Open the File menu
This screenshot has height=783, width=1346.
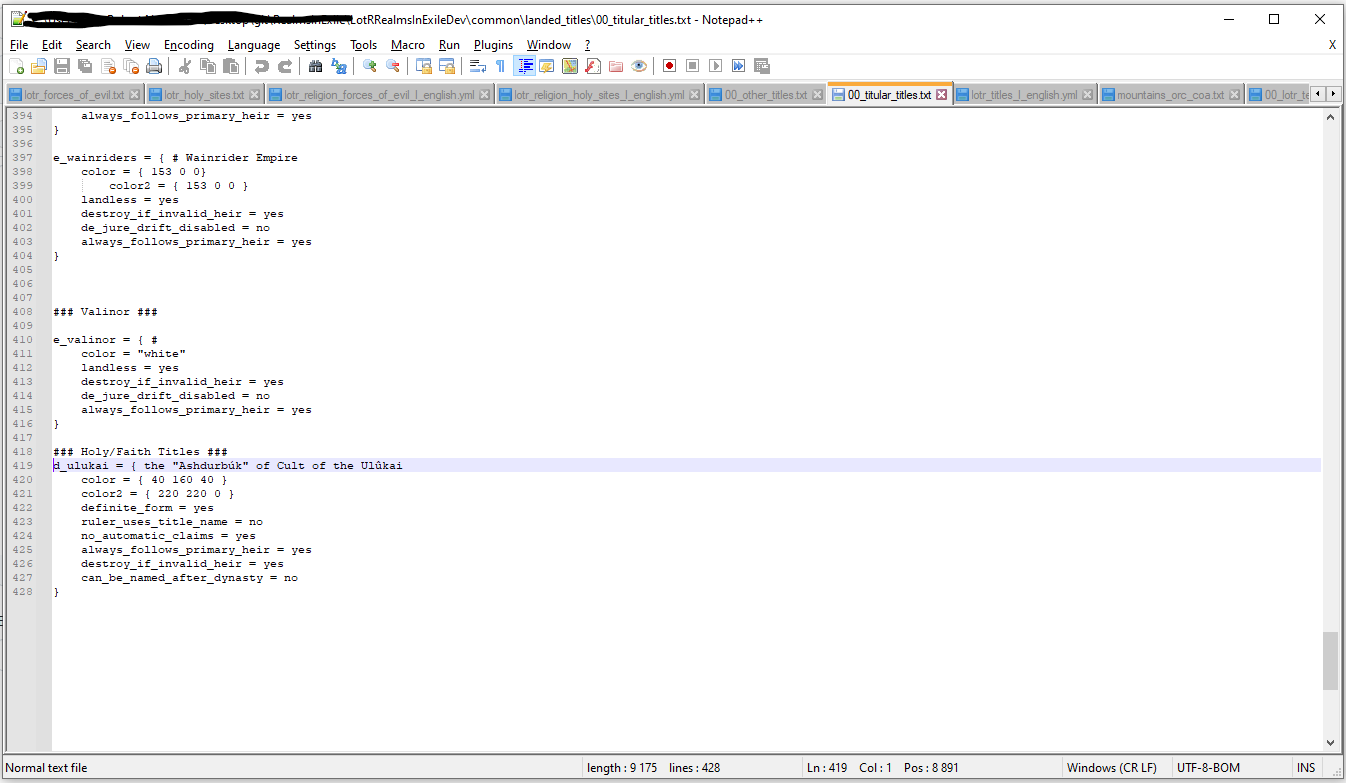(19, 45)
